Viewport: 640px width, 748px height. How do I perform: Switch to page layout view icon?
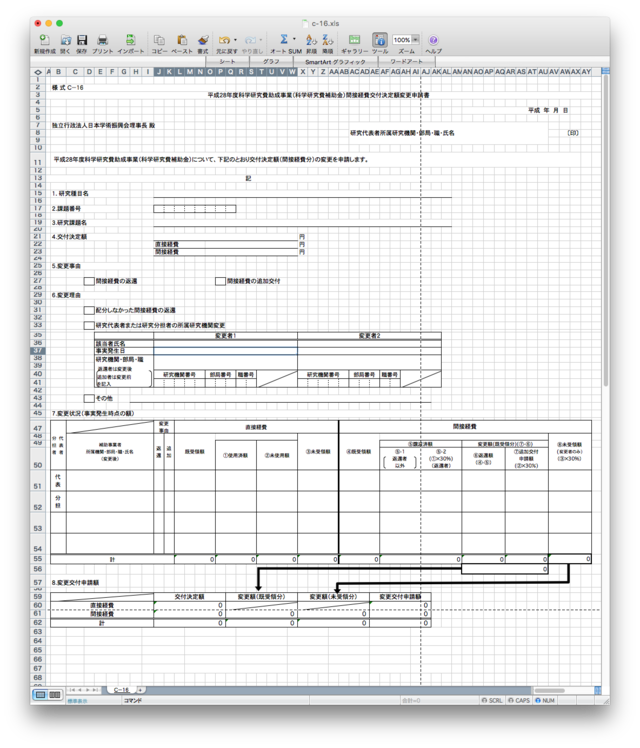pos(55,695)
